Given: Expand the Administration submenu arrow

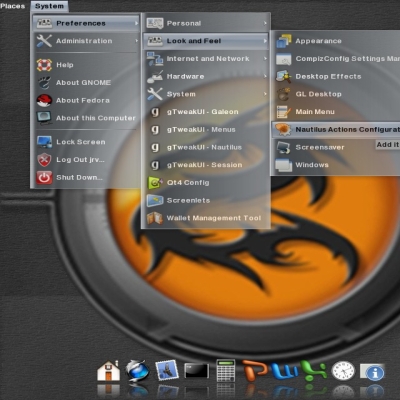Looking at the screenshot, I should (136, 41).
